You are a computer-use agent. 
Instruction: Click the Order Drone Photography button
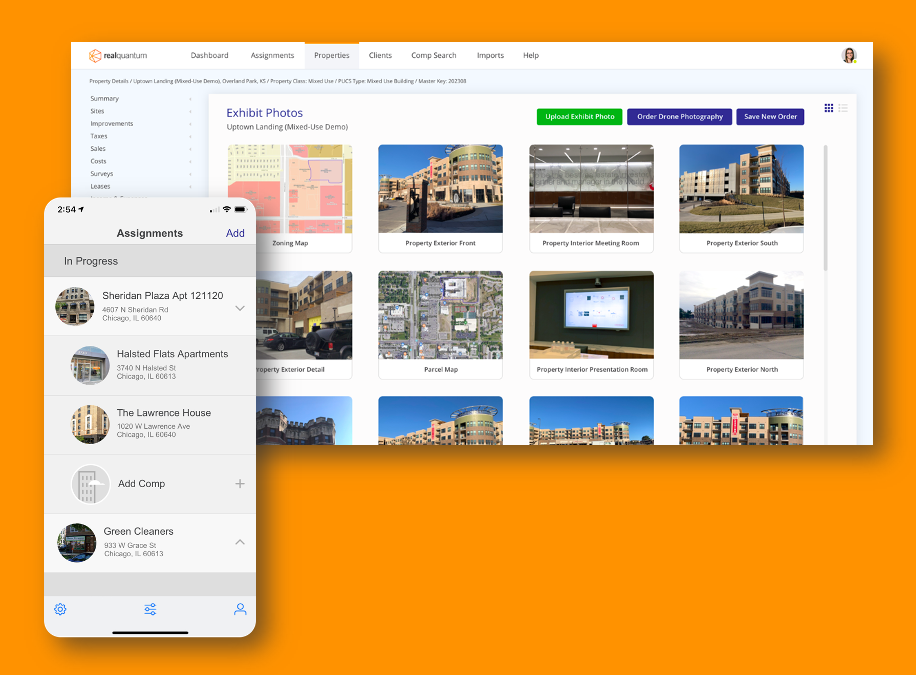pos(679,116)
